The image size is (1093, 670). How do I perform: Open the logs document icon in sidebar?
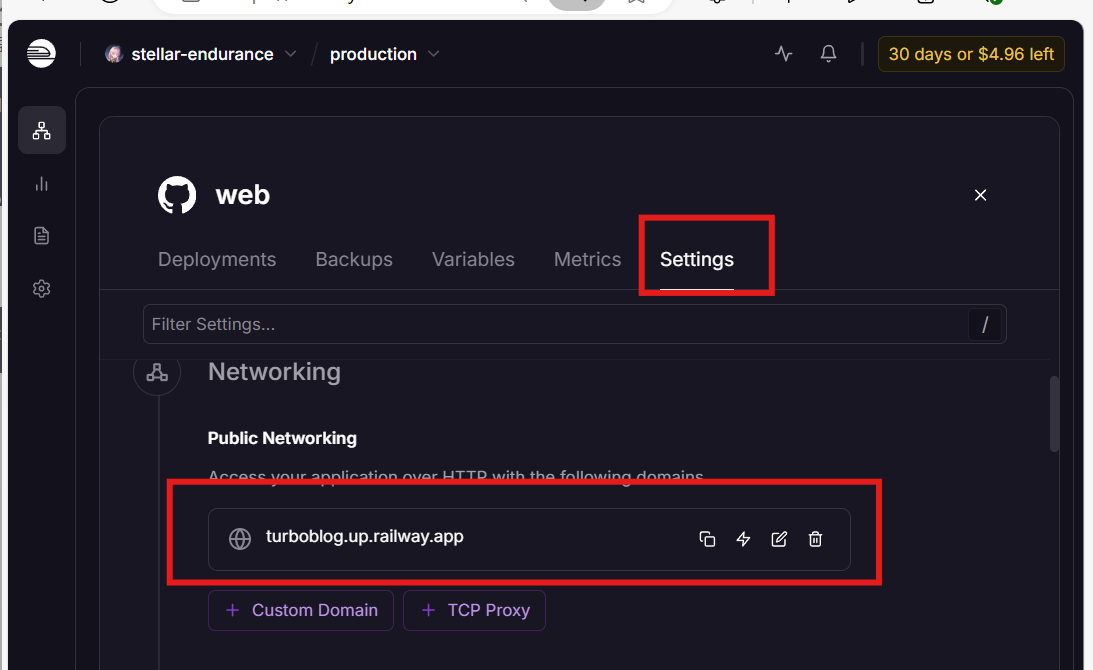42,236
